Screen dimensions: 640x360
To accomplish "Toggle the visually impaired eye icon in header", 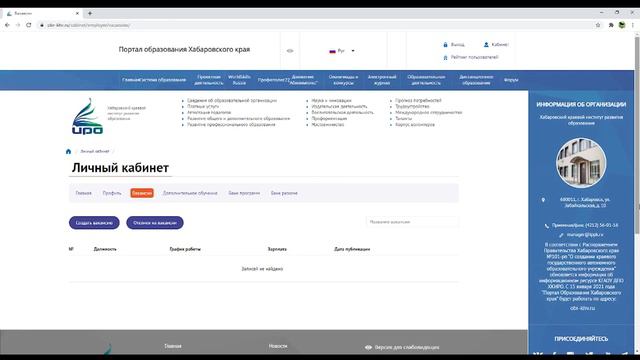I will click(x=290, y=51).
